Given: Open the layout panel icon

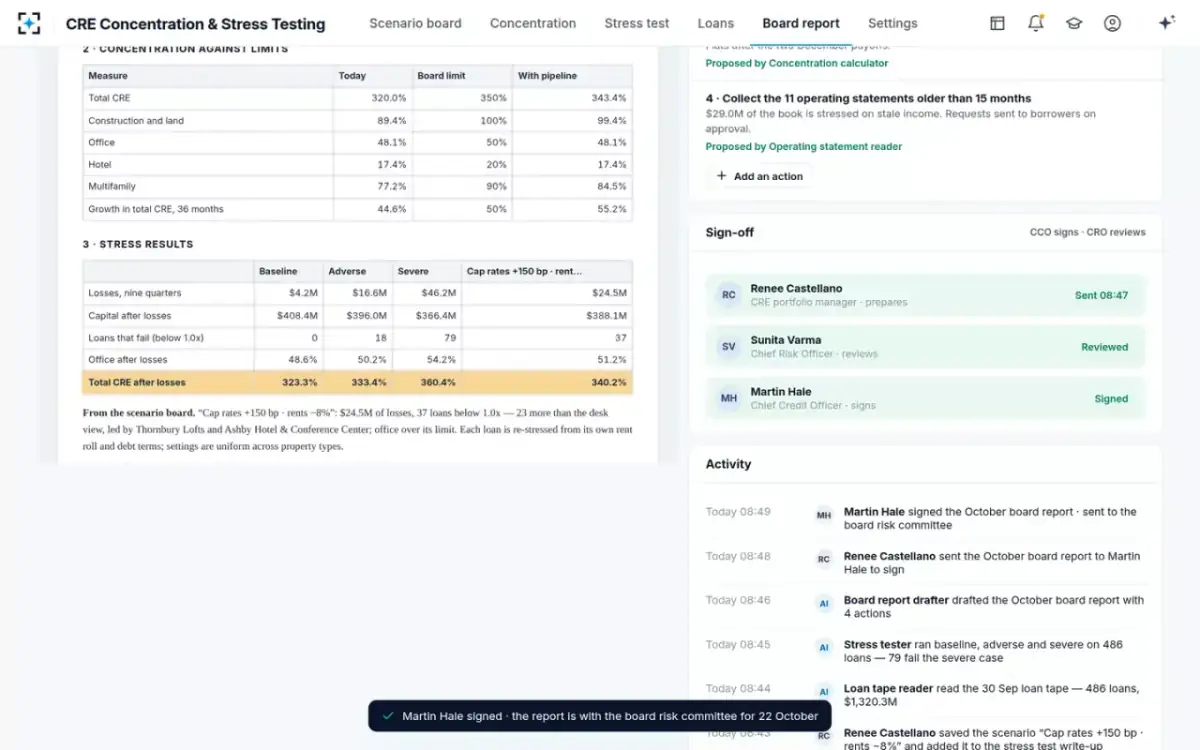Looking at the screenshot, I should point(997,23).
